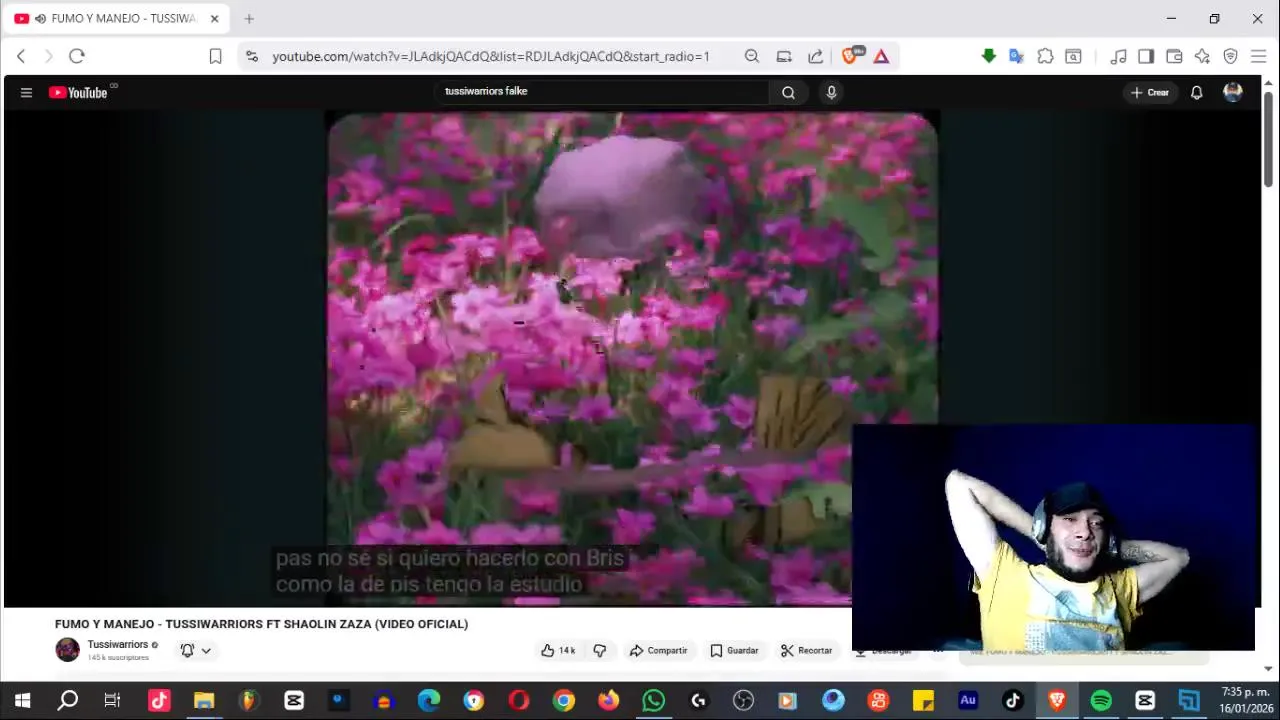Focus the search box containing tussiwarriors falke
This screenshot has height=720, width=1280.
(x=604, y=92)
